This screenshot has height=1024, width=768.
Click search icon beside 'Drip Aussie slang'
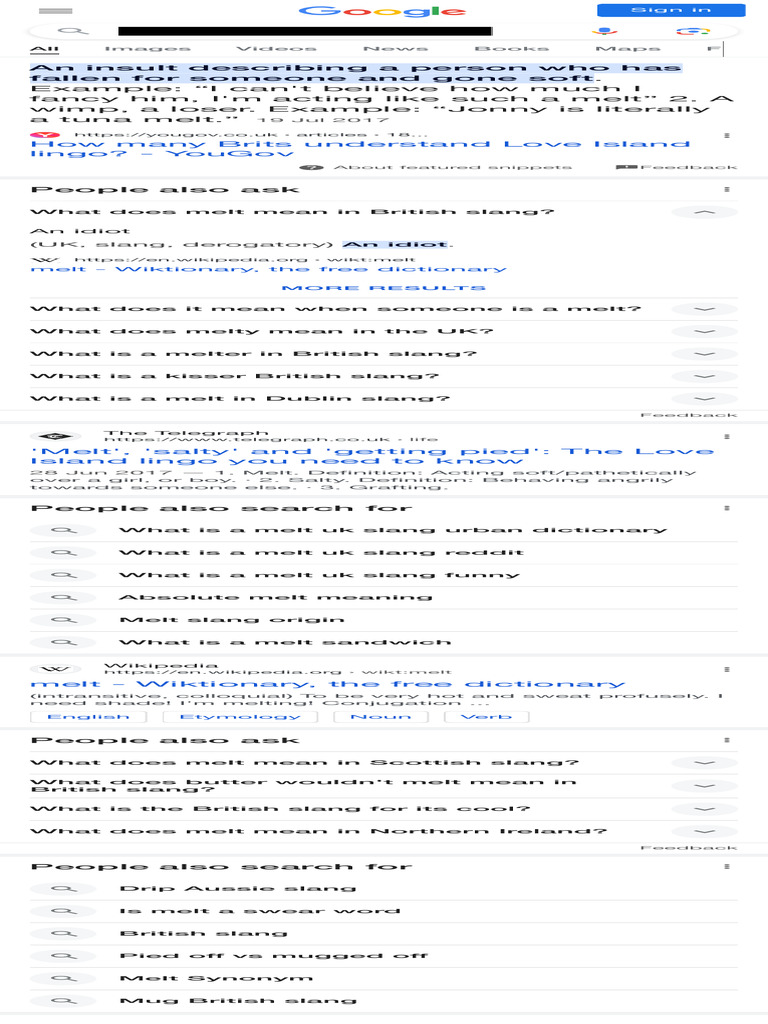pyautogui.click(x=64, y=889)
